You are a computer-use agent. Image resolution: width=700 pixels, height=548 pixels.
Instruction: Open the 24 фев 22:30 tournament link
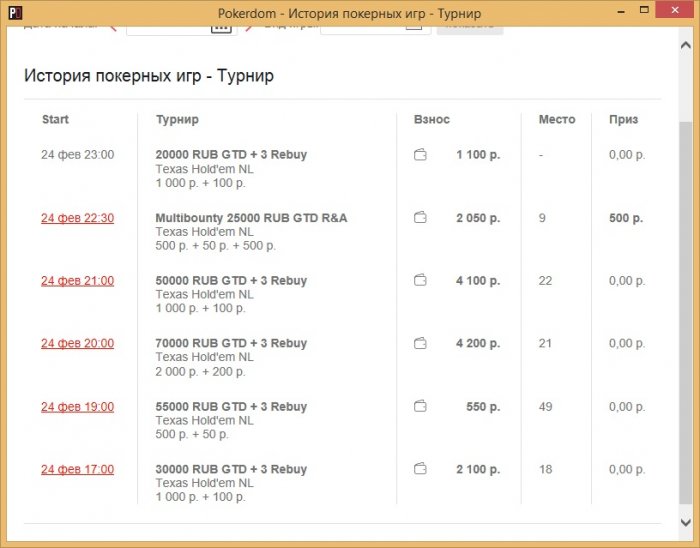pyautogui.click(x=78, y=218)
